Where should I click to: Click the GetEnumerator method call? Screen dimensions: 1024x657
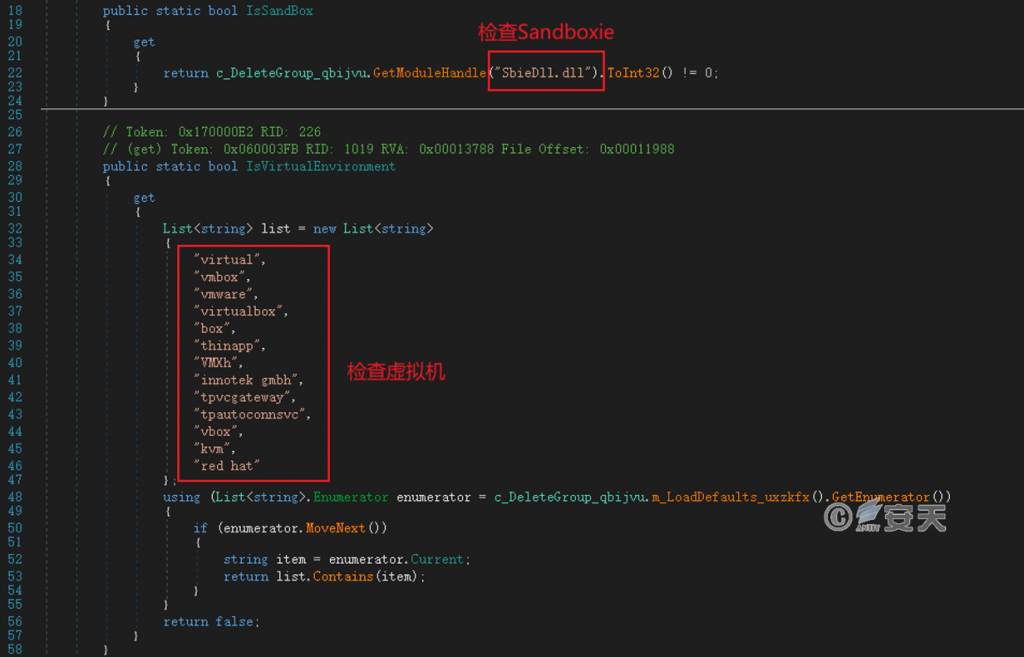(x=893, y=496)
